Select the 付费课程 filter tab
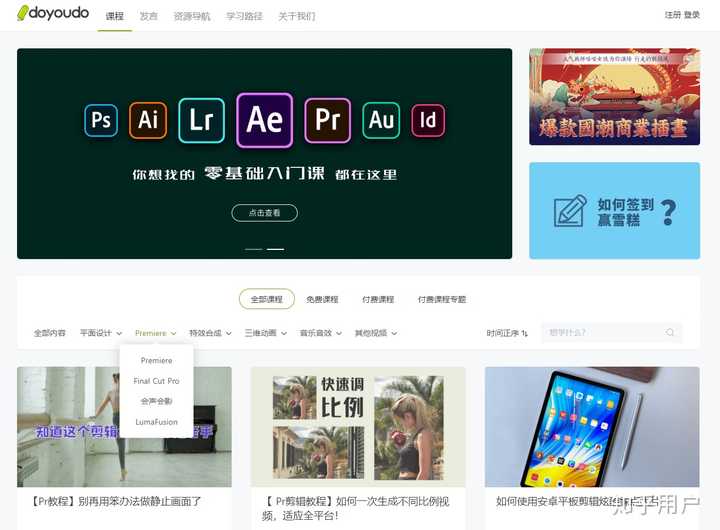 [378, 299]
